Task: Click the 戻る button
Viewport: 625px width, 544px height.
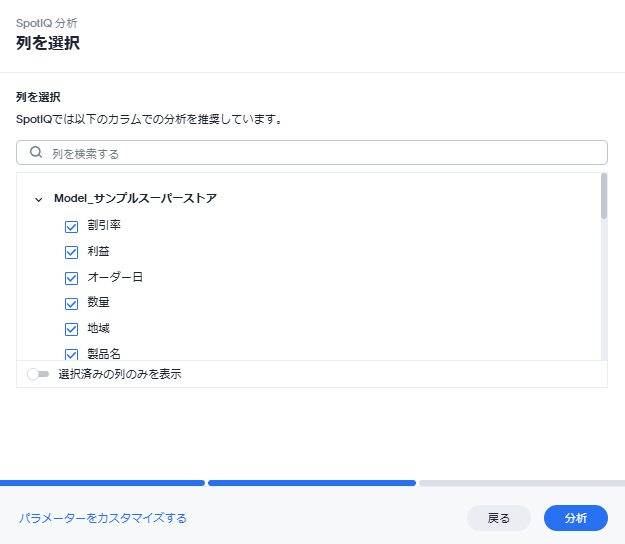Action: pos(498,518)
